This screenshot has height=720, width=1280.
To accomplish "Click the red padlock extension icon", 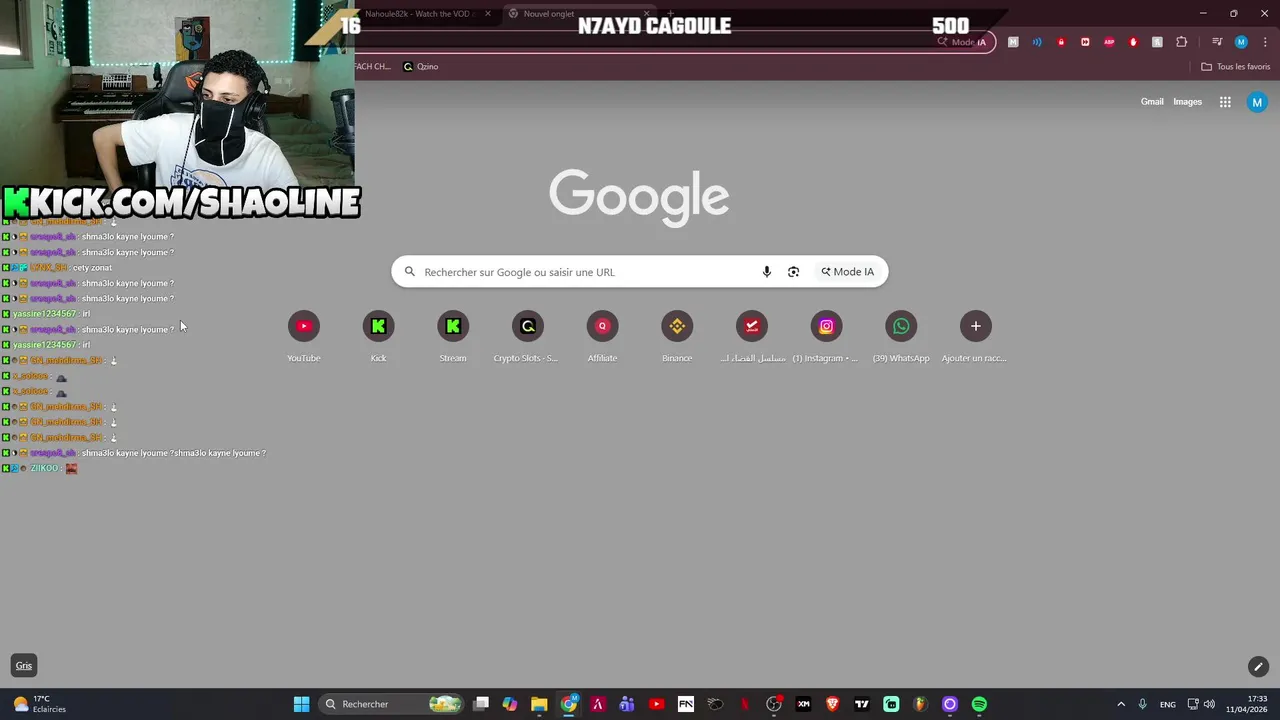I will 1061,42.
